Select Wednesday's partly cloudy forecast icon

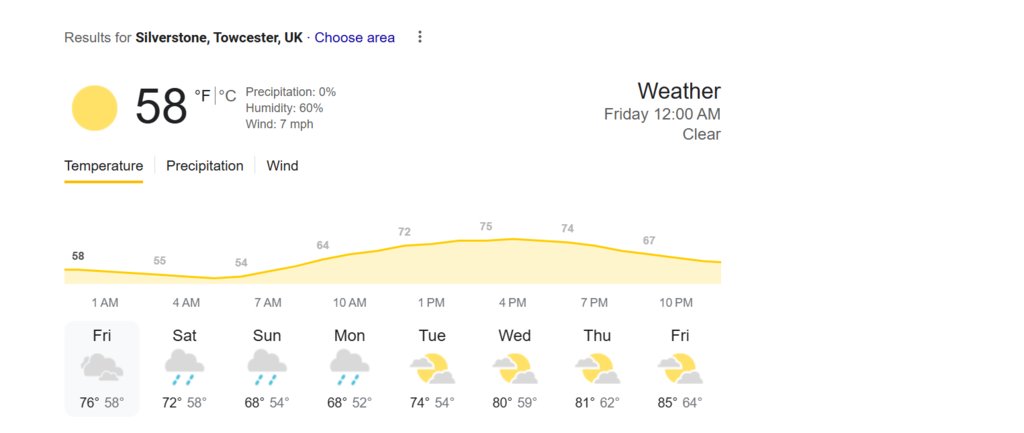(515, 368)
